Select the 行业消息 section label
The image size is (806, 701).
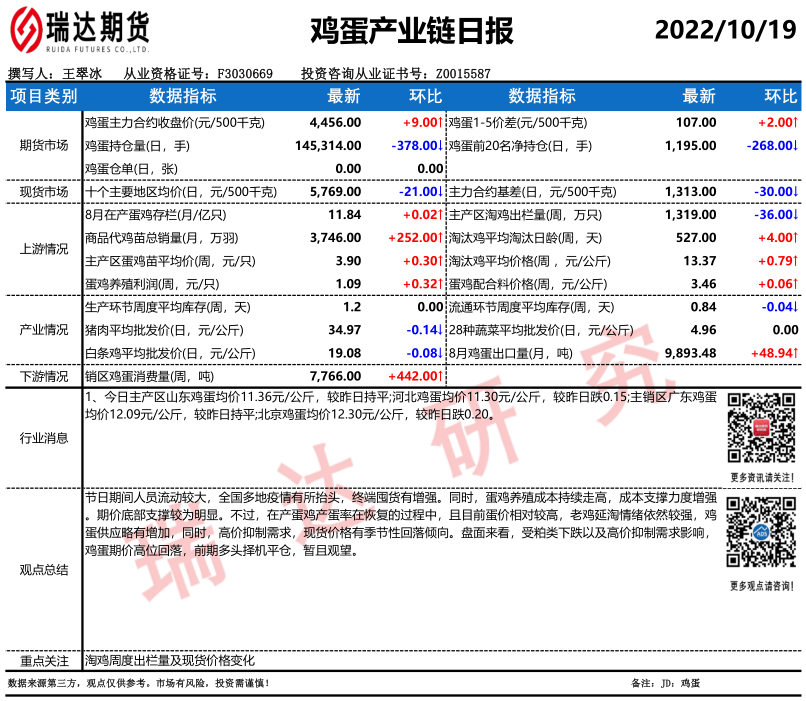coord(44,437)
